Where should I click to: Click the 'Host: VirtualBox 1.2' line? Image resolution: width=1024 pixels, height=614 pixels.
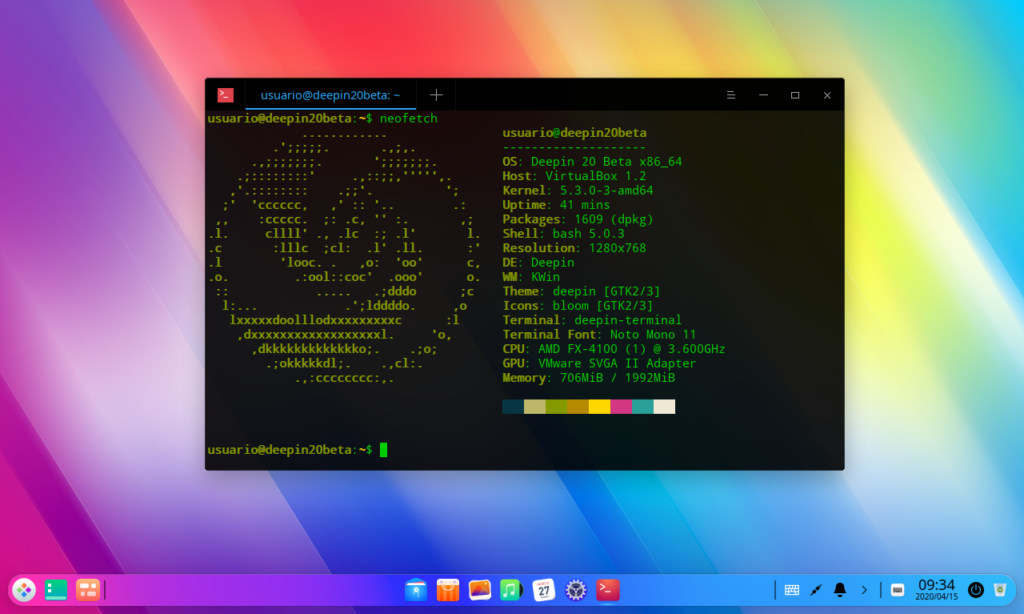tap(574, 176)
